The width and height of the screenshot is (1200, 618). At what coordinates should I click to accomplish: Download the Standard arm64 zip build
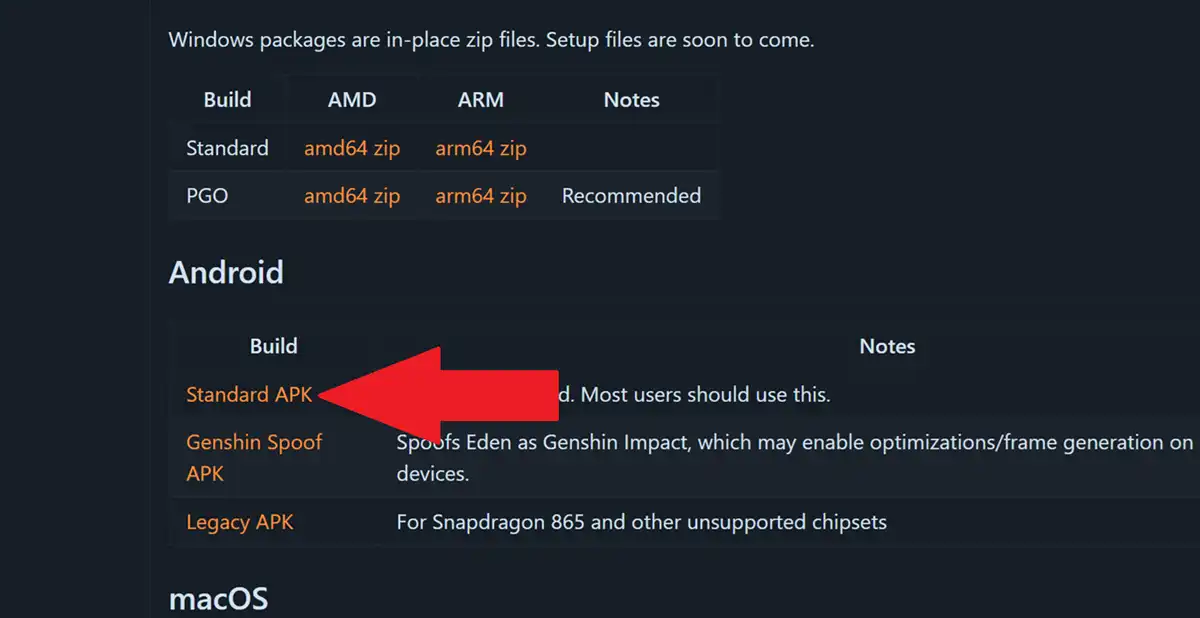[481, 147]
